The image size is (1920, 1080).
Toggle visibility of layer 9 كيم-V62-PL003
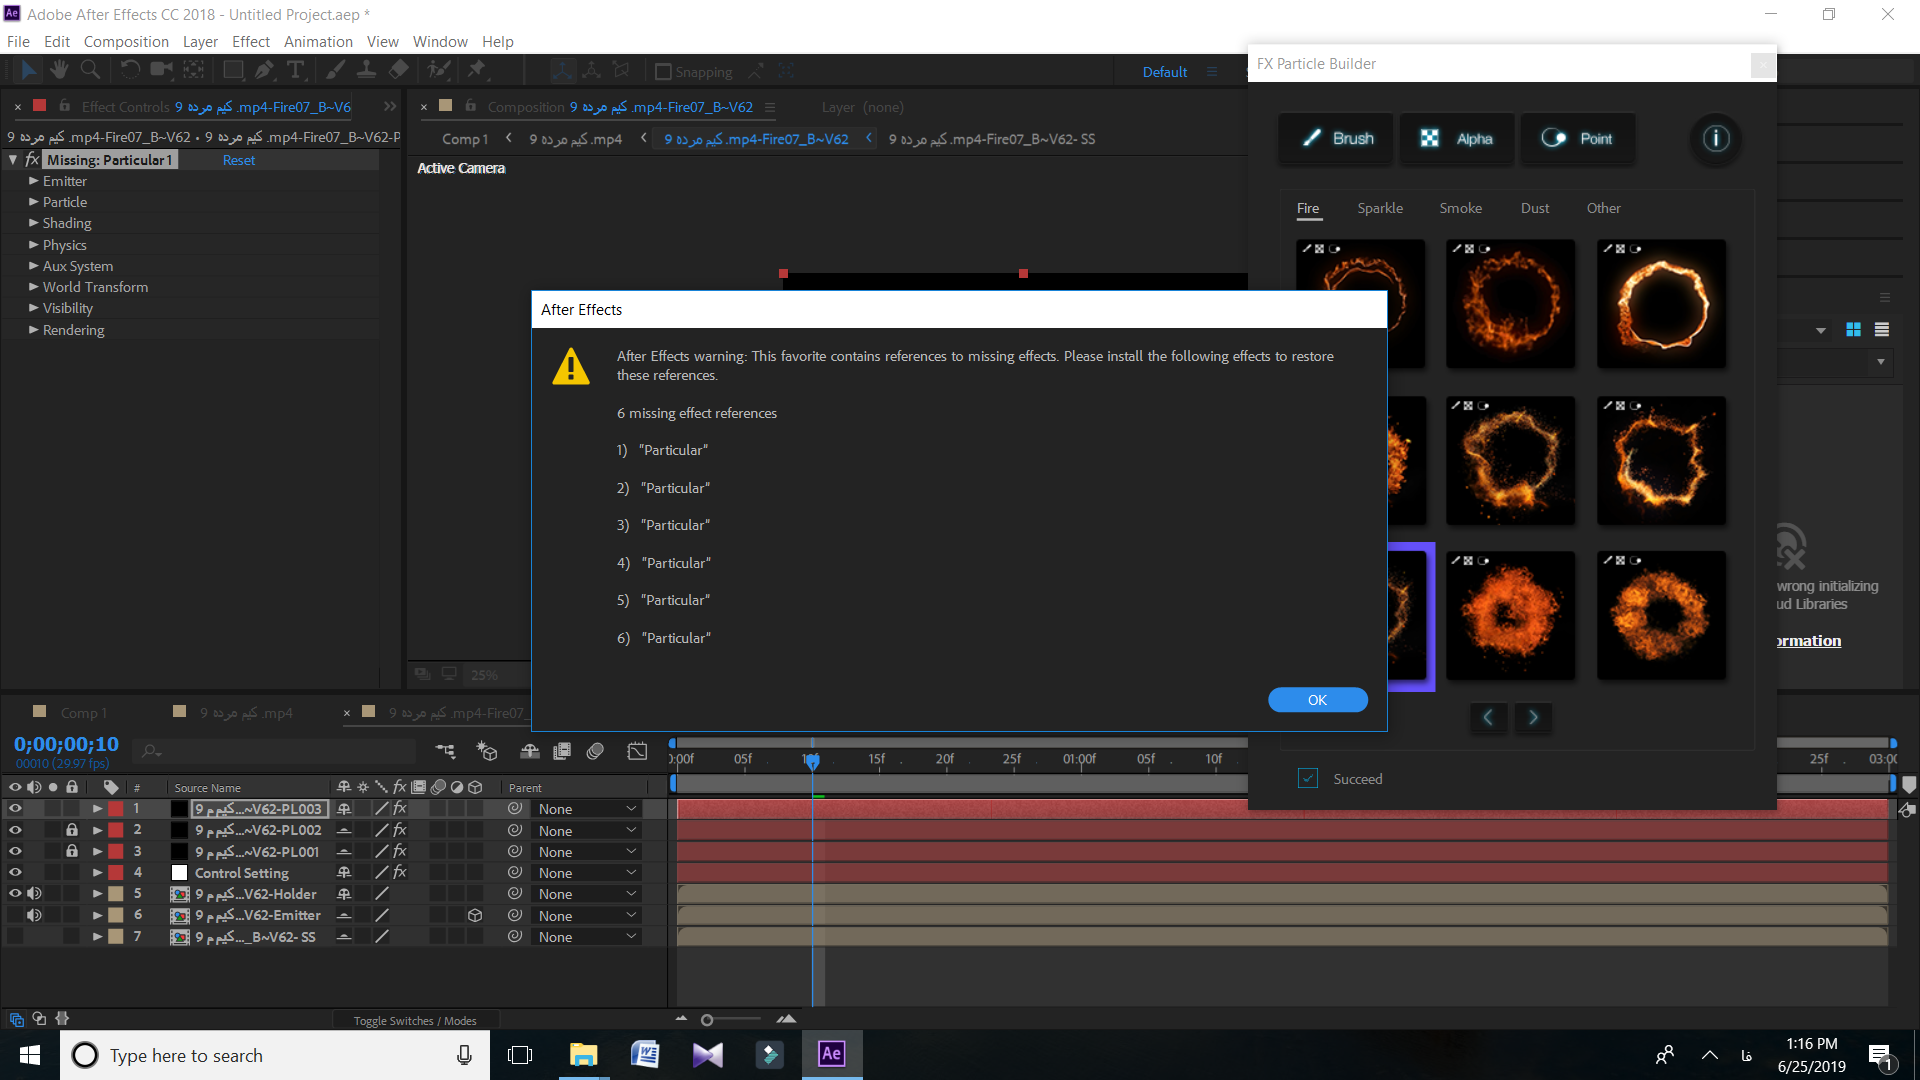(11, 808)
